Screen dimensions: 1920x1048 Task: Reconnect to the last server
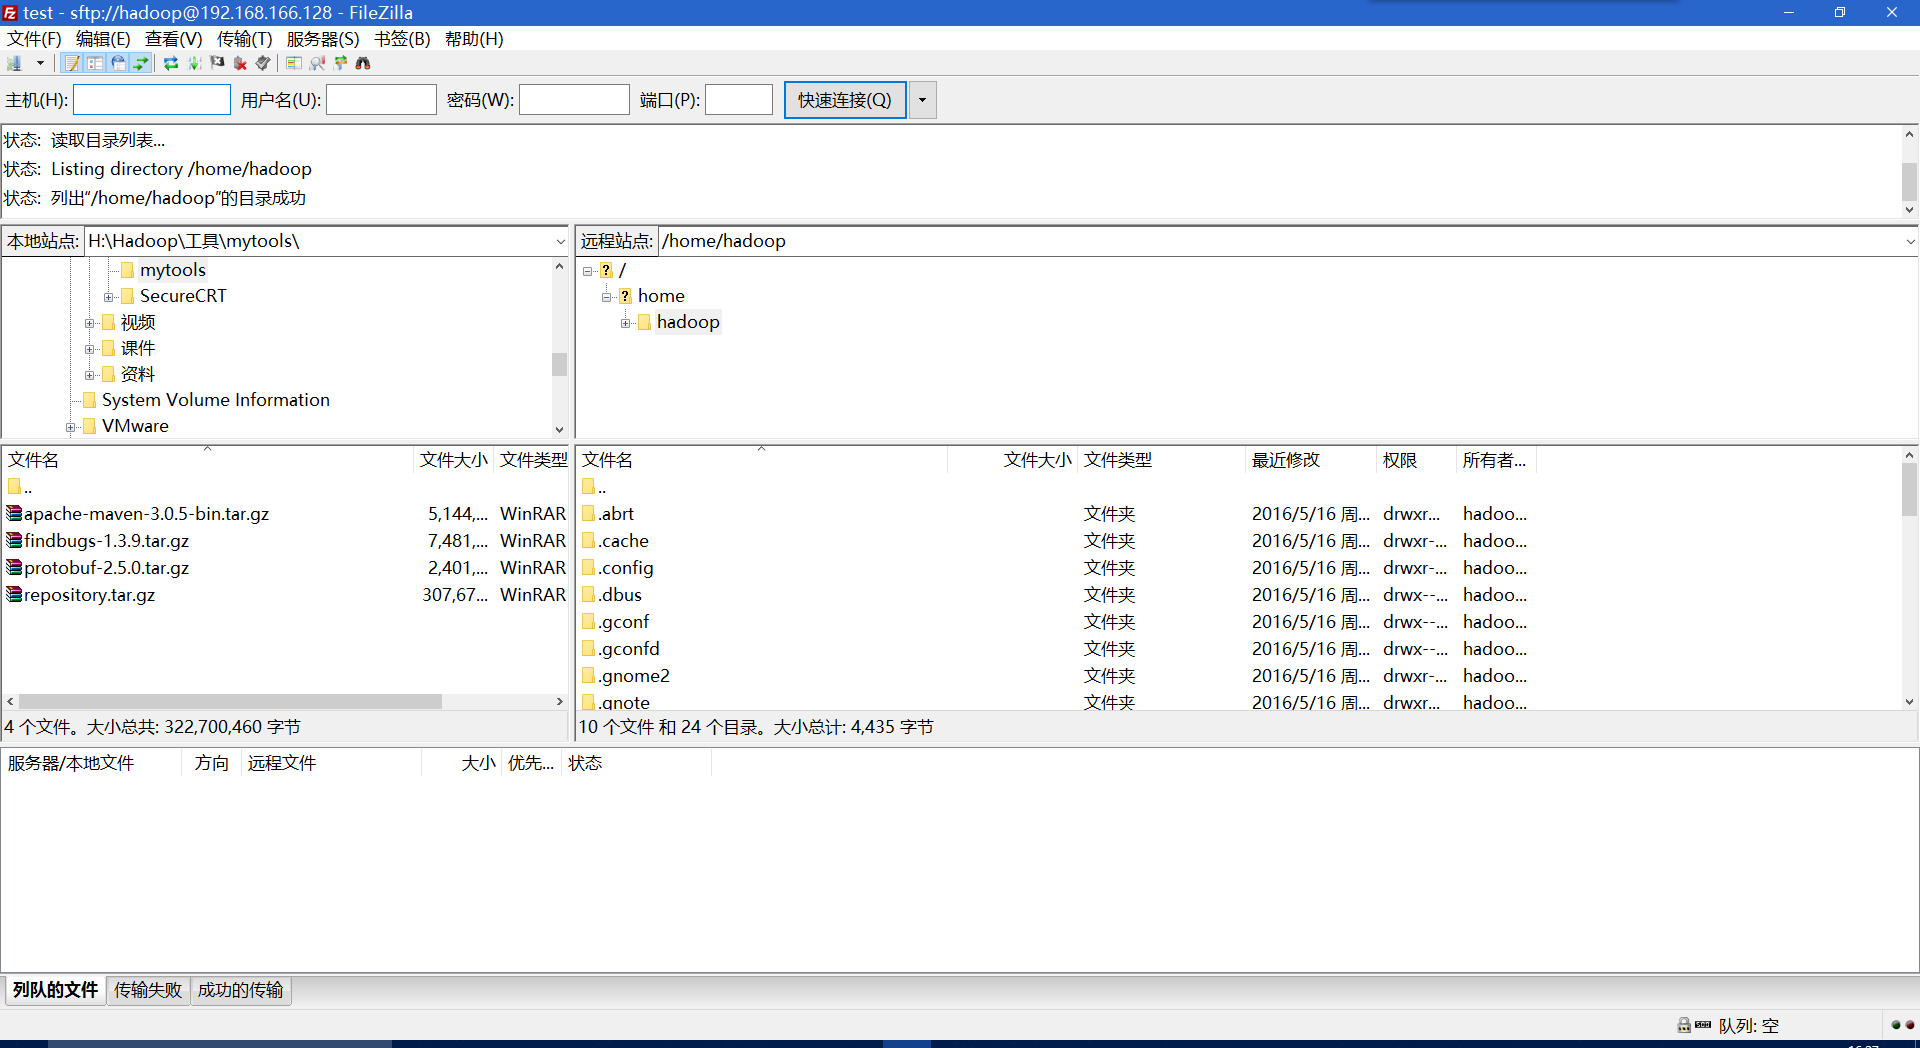[263, 63]
